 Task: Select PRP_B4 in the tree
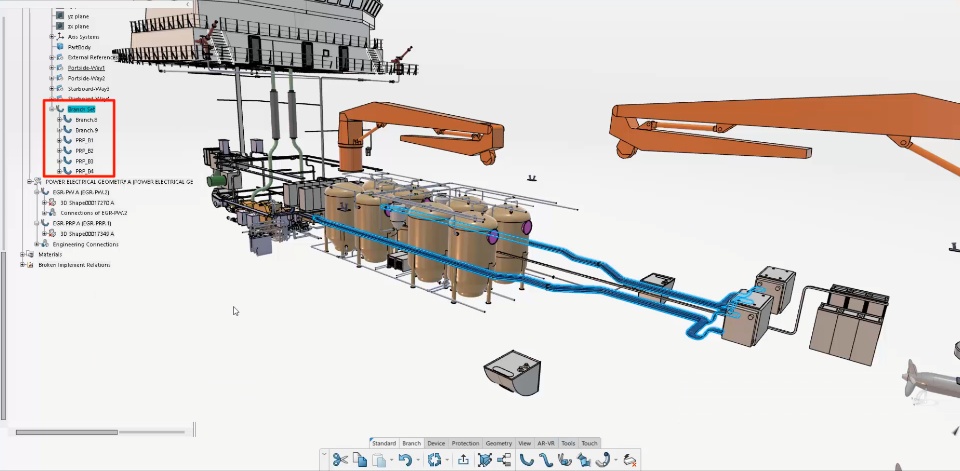(x=84, y=171)
